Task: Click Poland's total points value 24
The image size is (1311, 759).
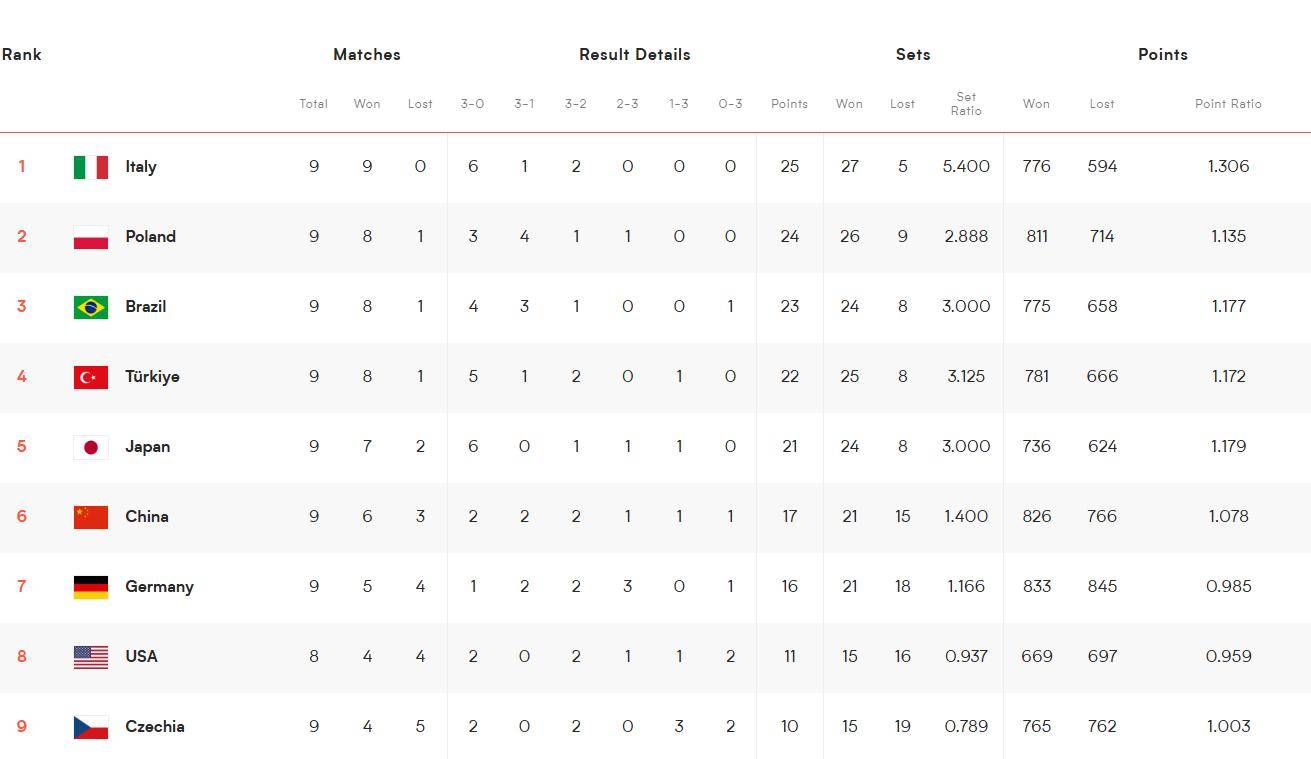Action: click(790, 237)
